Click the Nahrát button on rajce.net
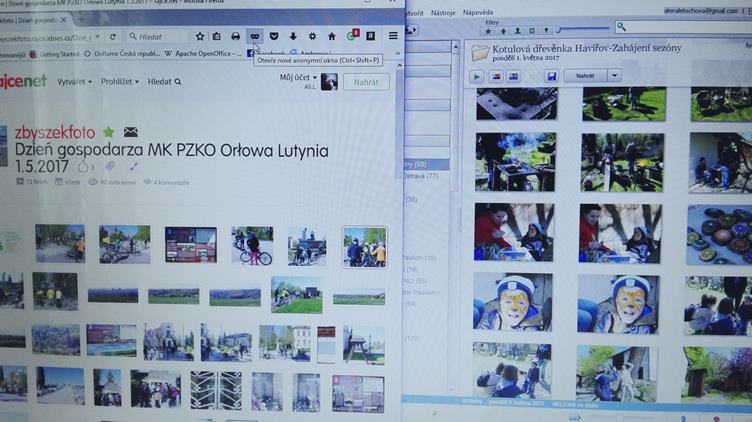The width and height of the screenshot is (752, 422). click(x=366, y=82)
